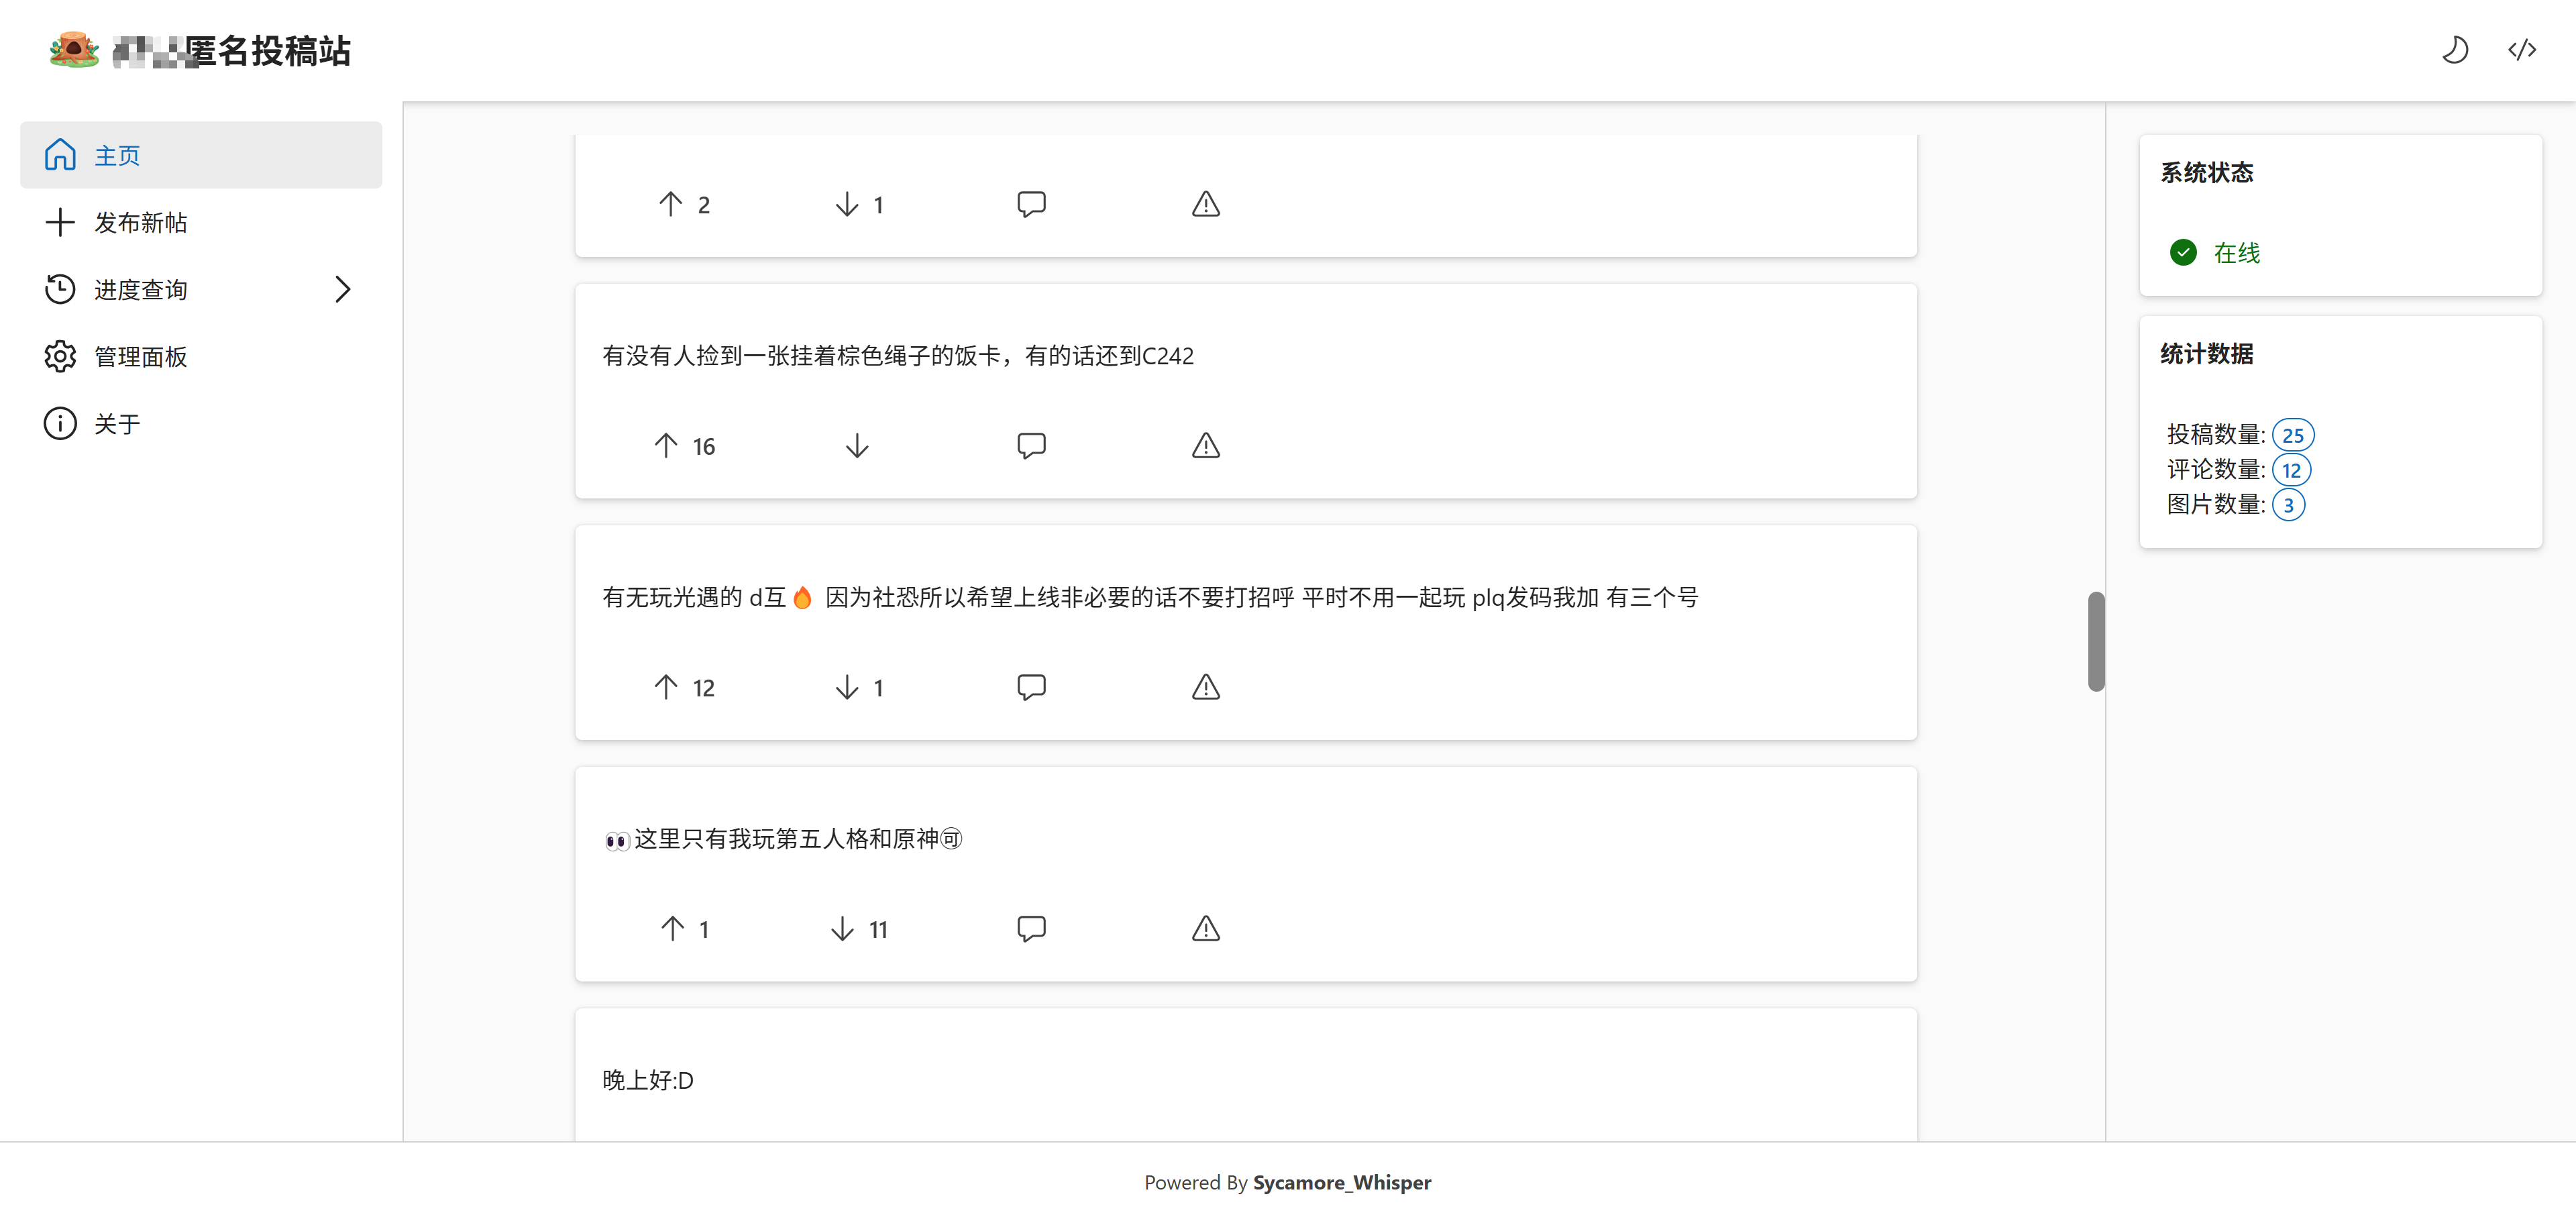
Task: Open 发布新帖 to create a post
Action: pyautogui.click(x=140, y=222)
